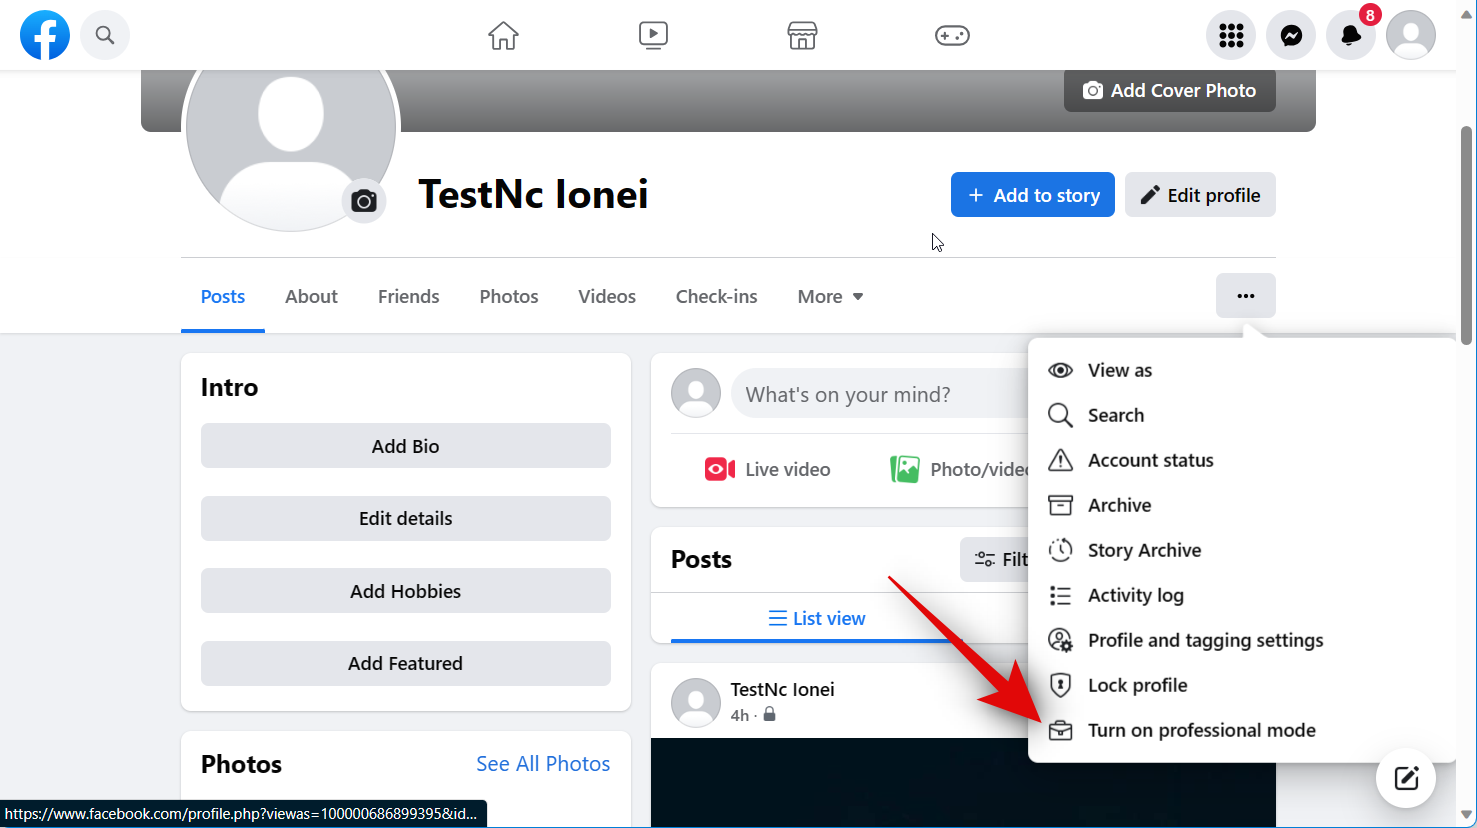The width and height of the screenshot is (1477, 828).
Task: Select Turn on professional mode
Action: click(x=1201, y=730)
